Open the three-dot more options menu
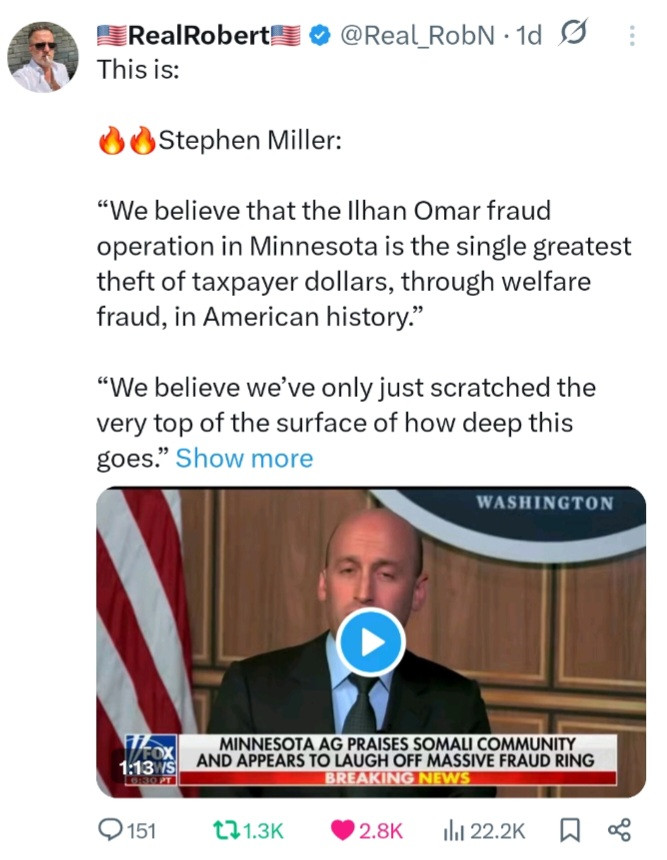Viewport: 667px width, 860px height. click(x=631, y=37)
